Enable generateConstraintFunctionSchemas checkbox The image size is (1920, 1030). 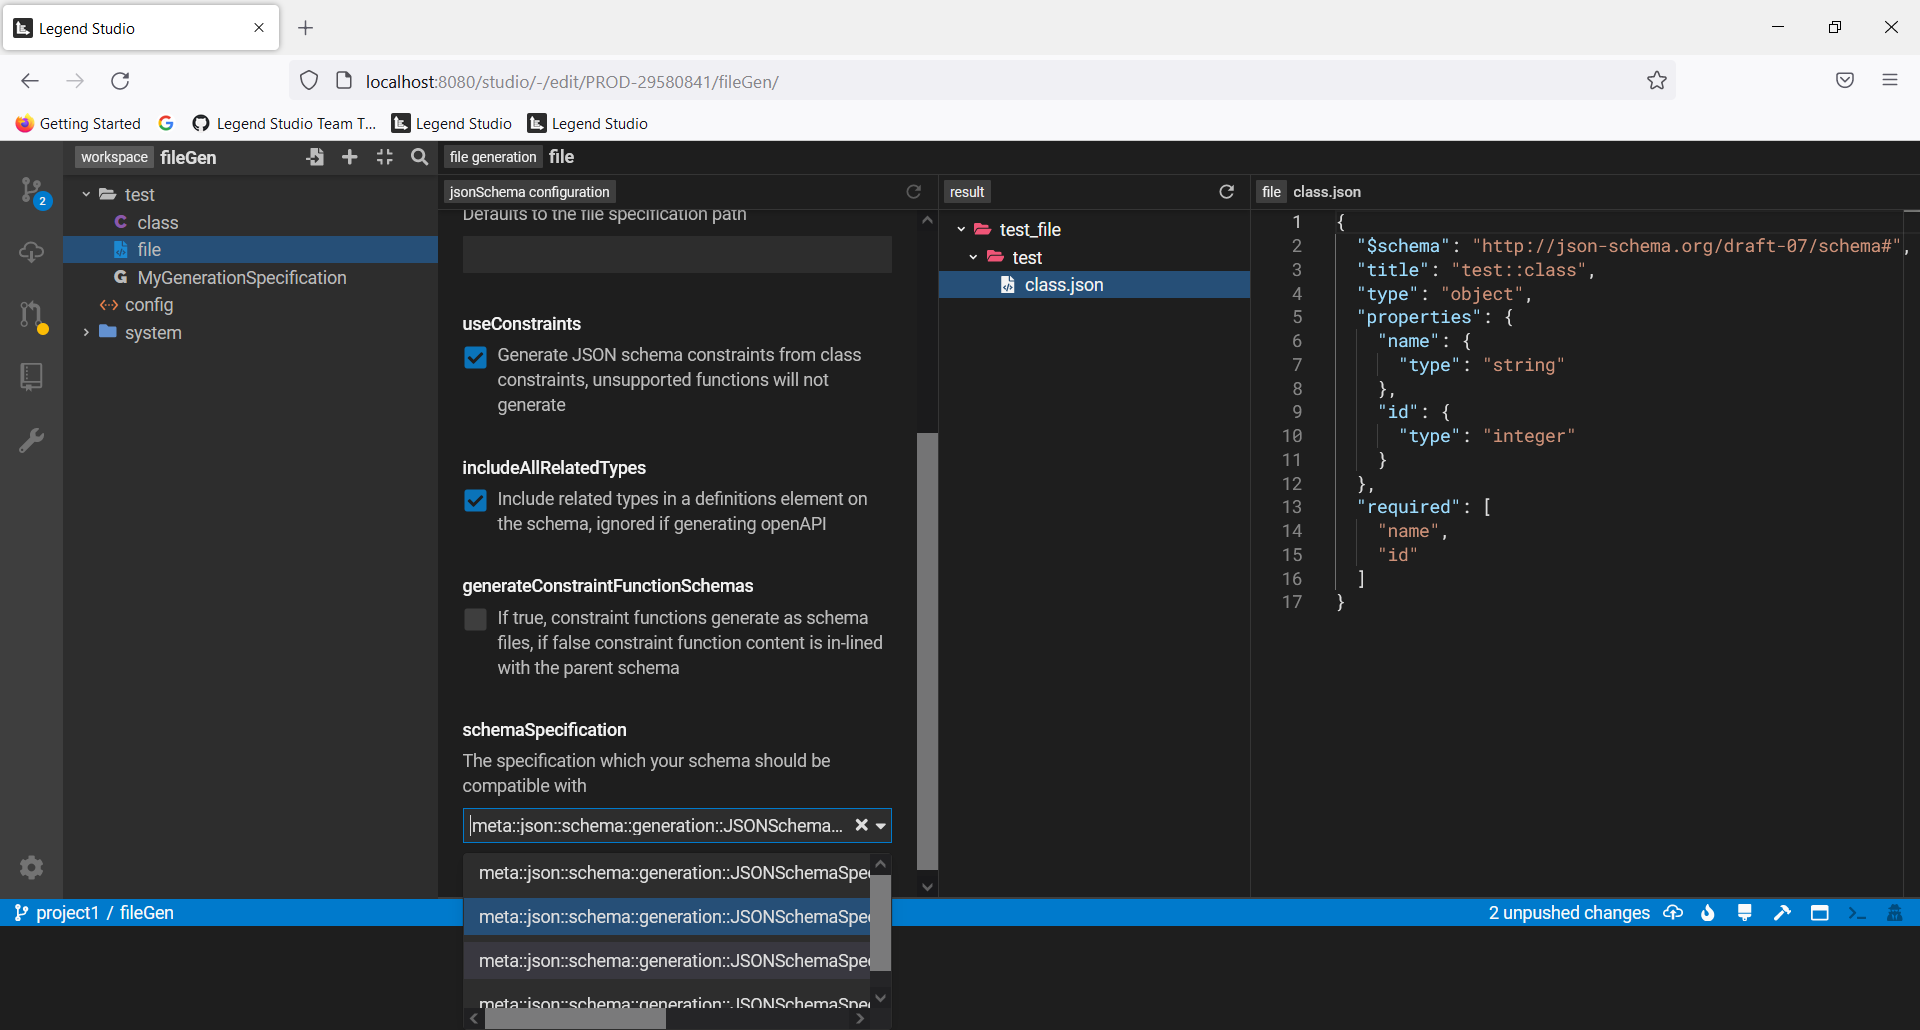click(476, 620)
